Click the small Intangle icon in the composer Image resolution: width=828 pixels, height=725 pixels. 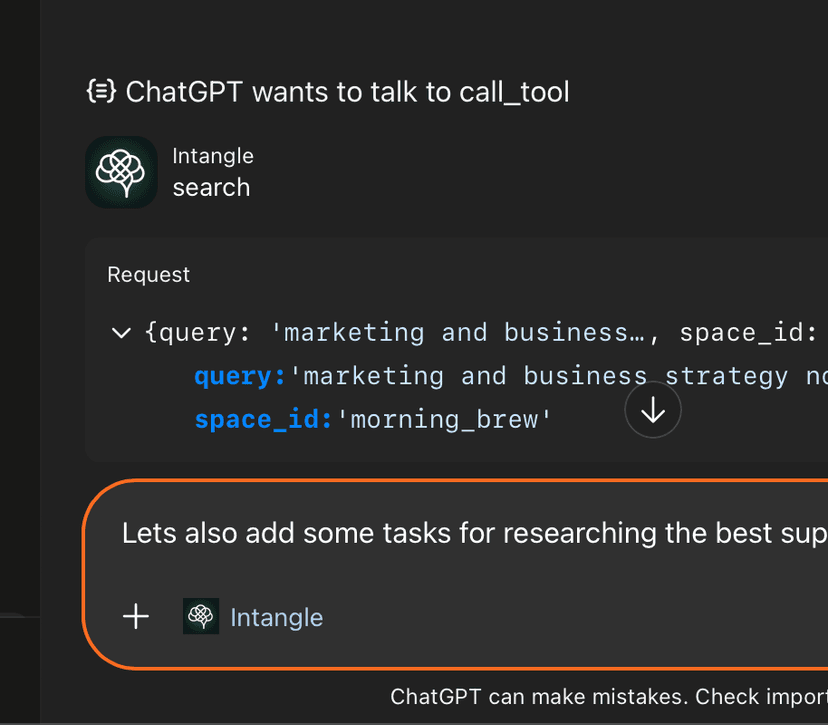(x=201, y=617)
